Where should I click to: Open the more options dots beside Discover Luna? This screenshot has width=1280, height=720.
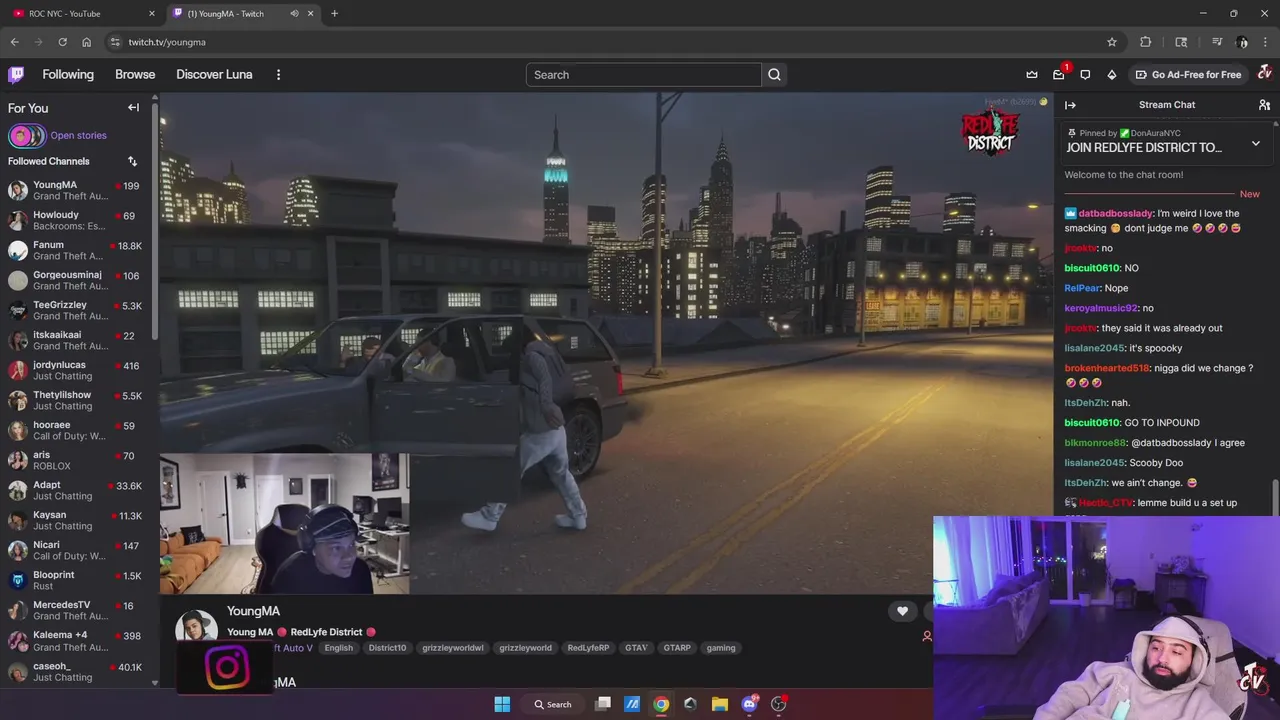click(x=278, y=74)
